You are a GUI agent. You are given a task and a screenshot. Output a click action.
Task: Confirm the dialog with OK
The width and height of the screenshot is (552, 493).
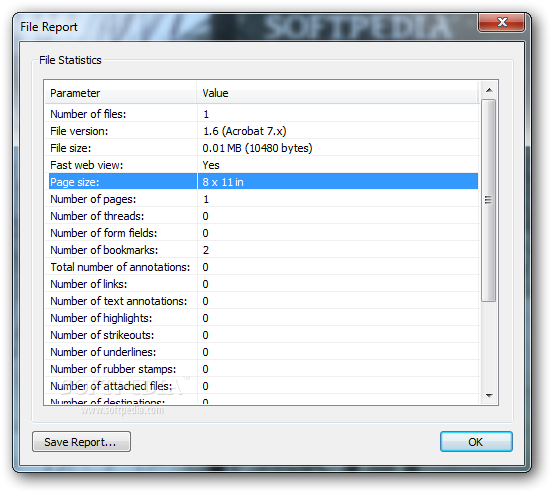pyautogui.click(x=476, y=442)
